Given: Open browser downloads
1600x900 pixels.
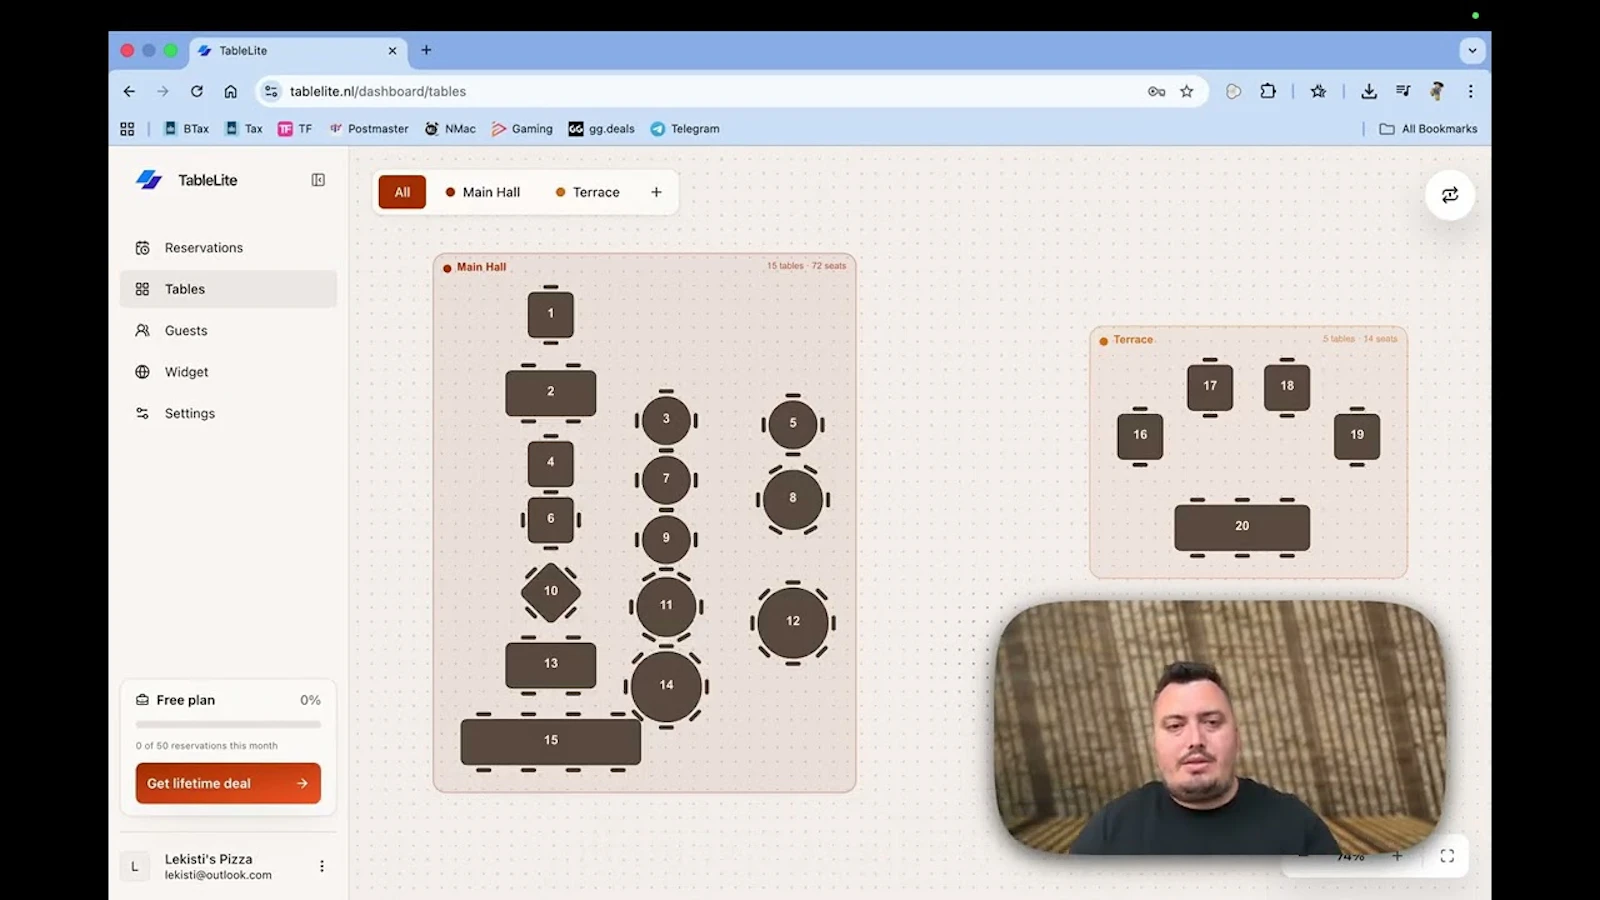Looking at the screenshot, I should [1369, 91].
